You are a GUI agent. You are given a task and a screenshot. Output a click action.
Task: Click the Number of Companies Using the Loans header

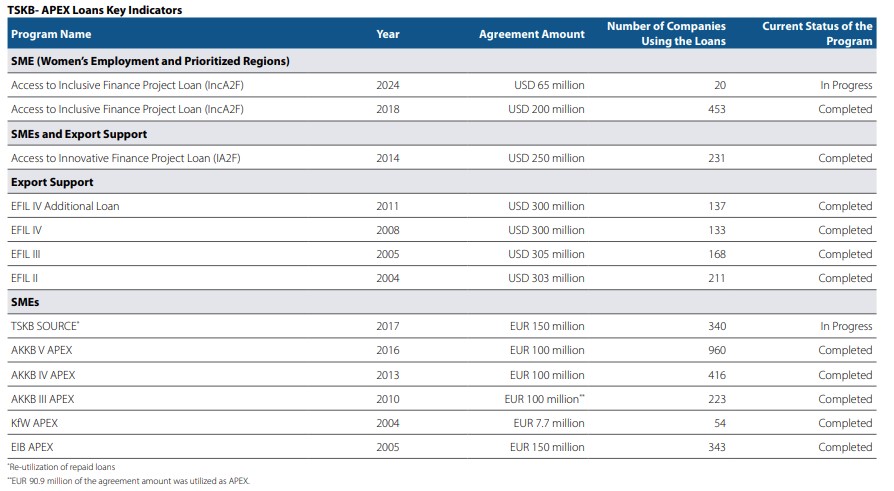pyautogui.click(x=666, y=34)
